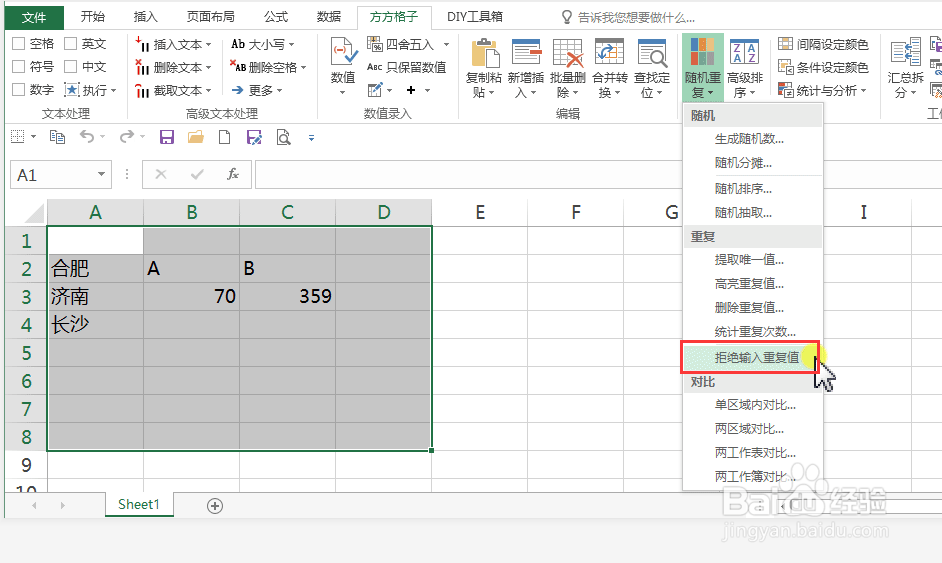Click the New blank document icon
Viewport: 942px width, 563px height.
224,138
